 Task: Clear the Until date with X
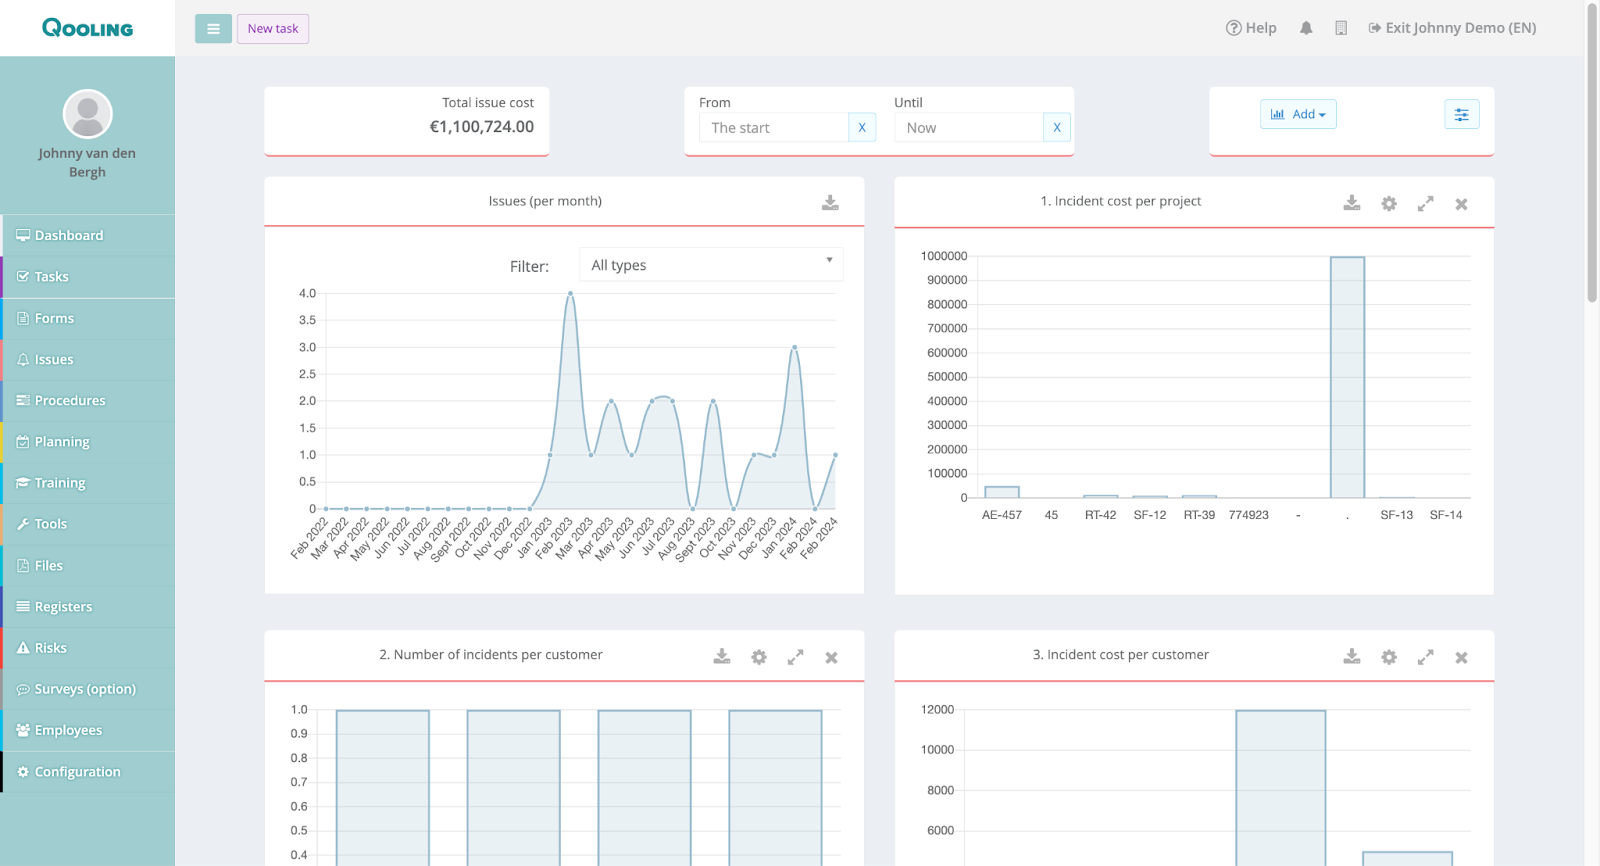[x=1057, y=128]
